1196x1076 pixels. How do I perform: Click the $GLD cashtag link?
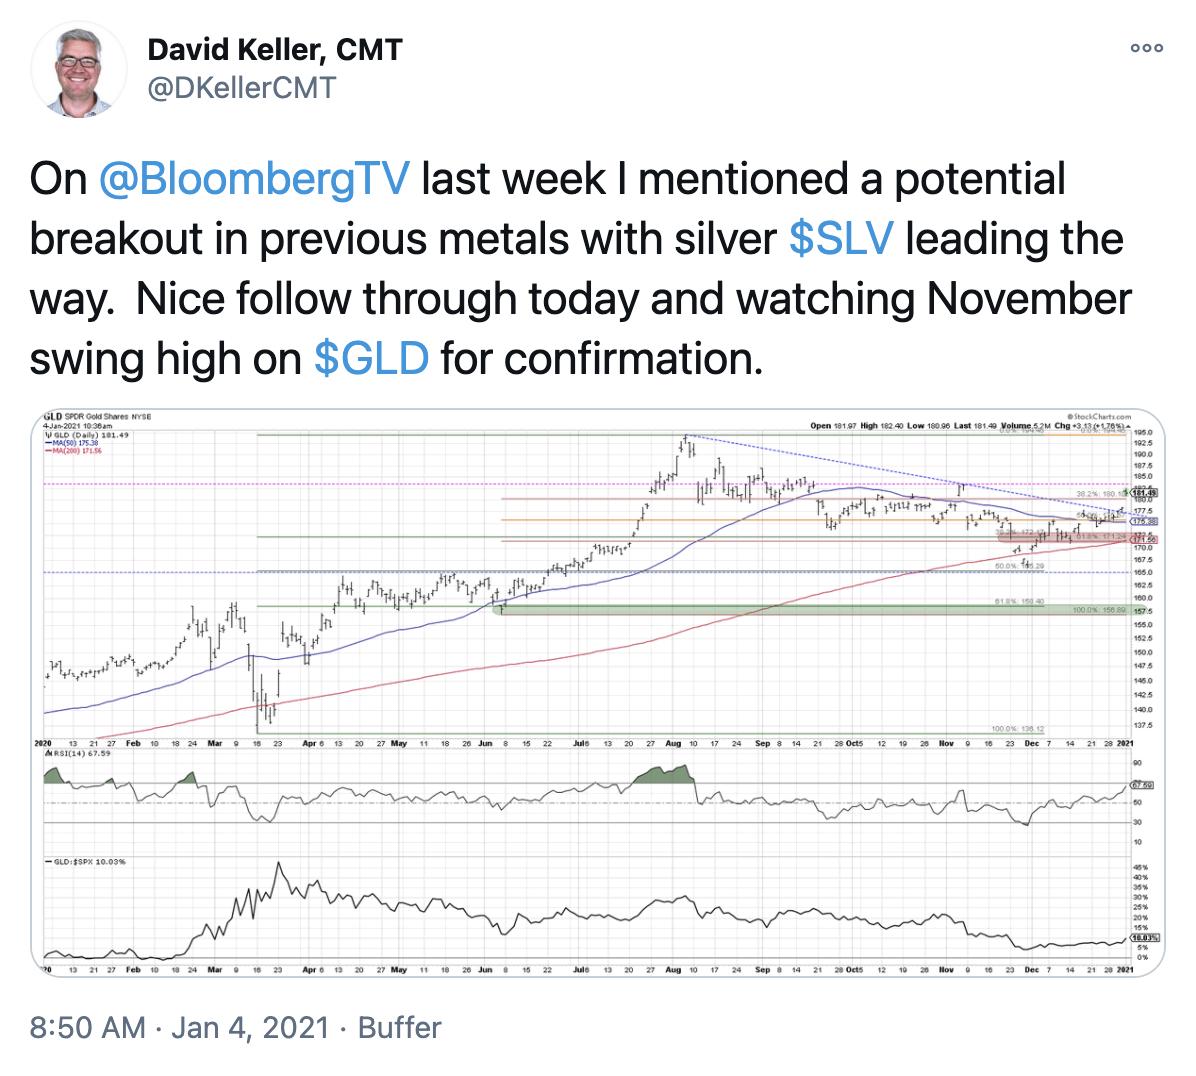click(371, 358)
